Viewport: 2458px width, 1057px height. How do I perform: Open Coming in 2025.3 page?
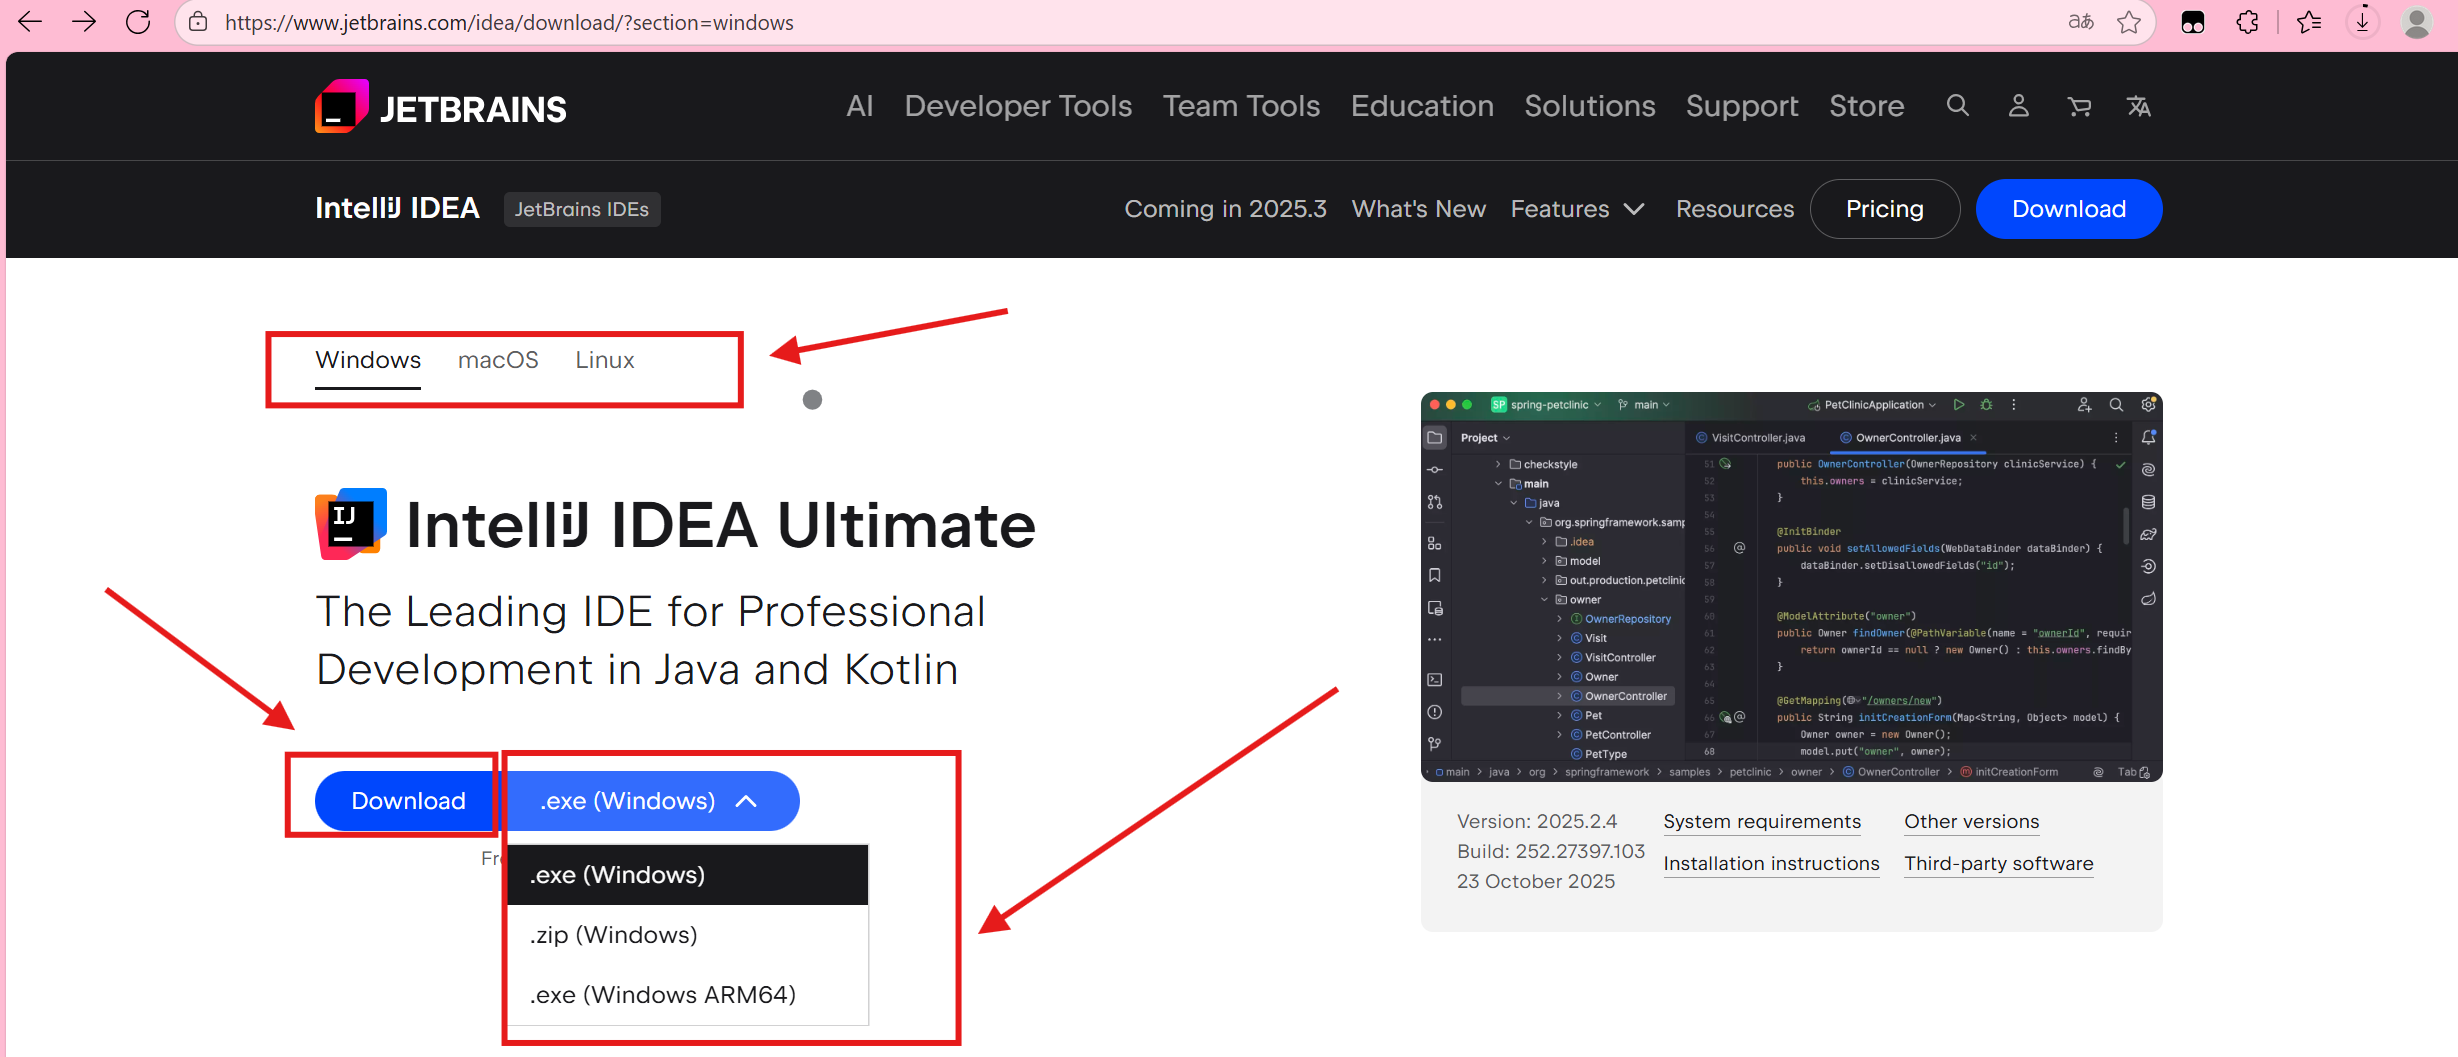(x=1225, y=209)
